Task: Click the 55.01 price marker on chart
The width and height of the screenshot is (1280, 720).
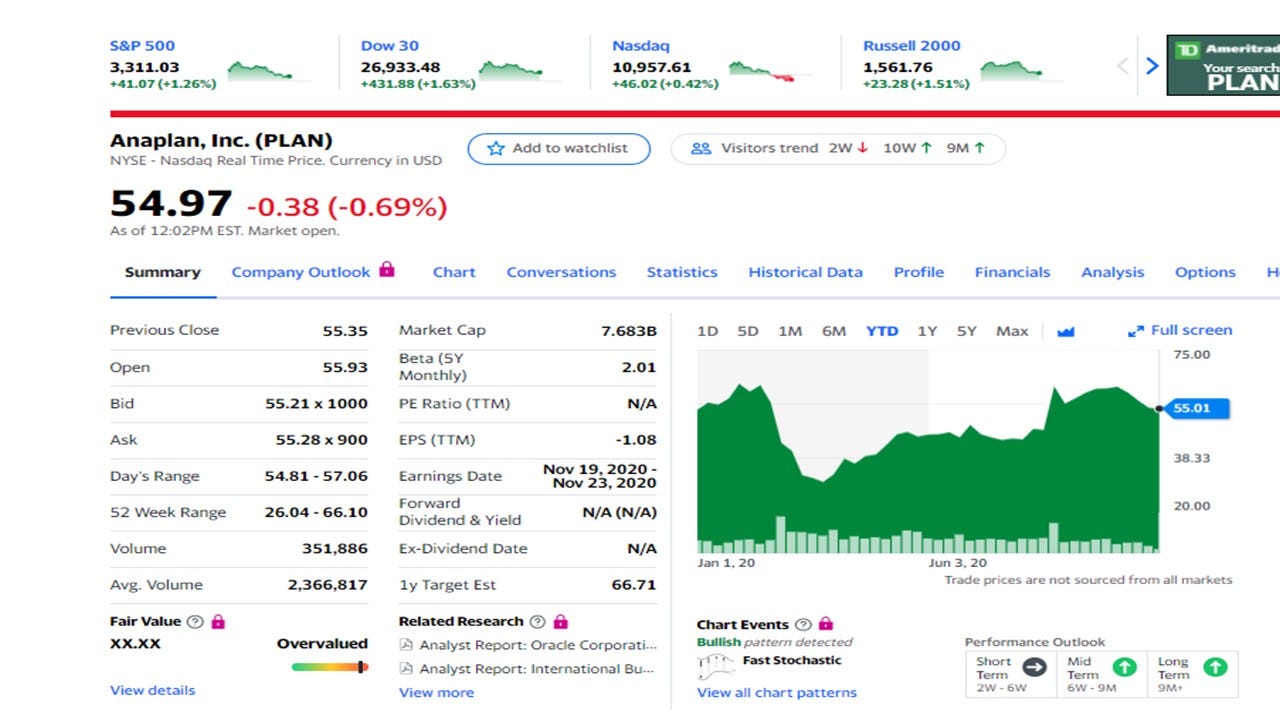Action: (1197, 408)
